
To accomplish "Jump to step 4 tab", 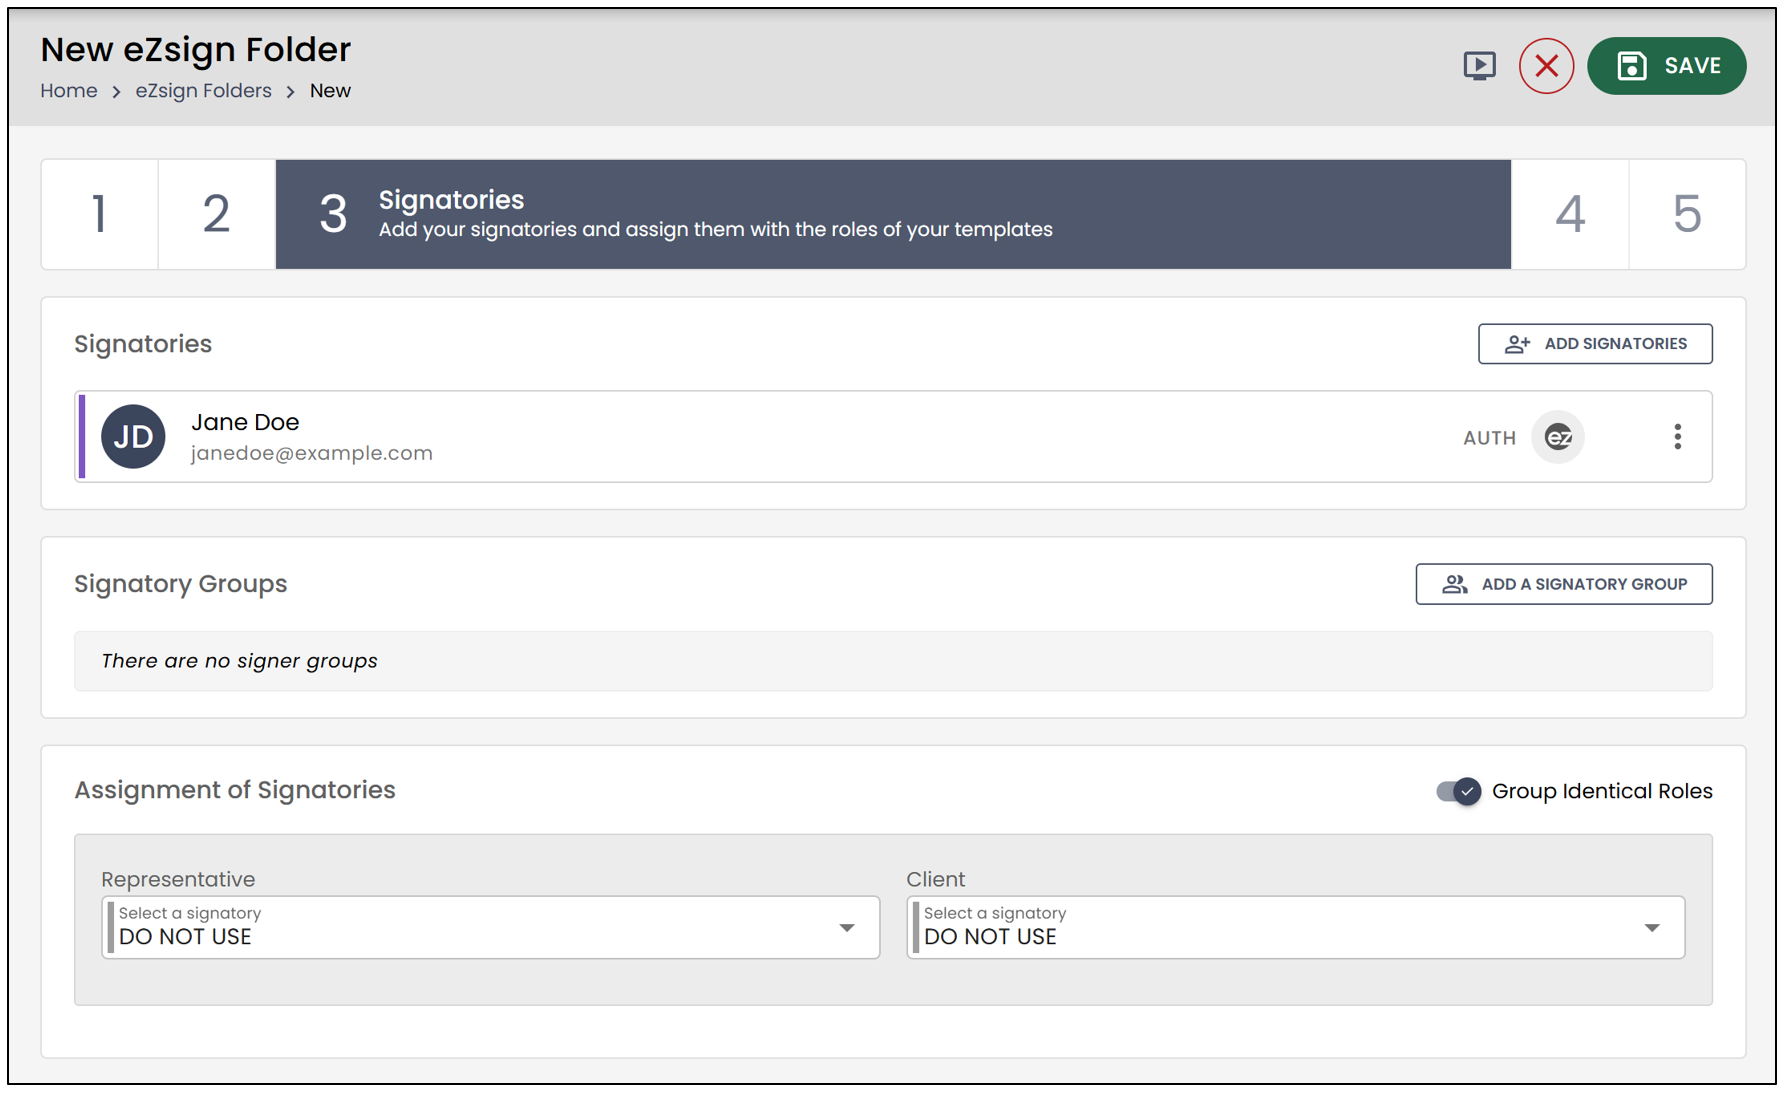I will [x=1570, y=214].
